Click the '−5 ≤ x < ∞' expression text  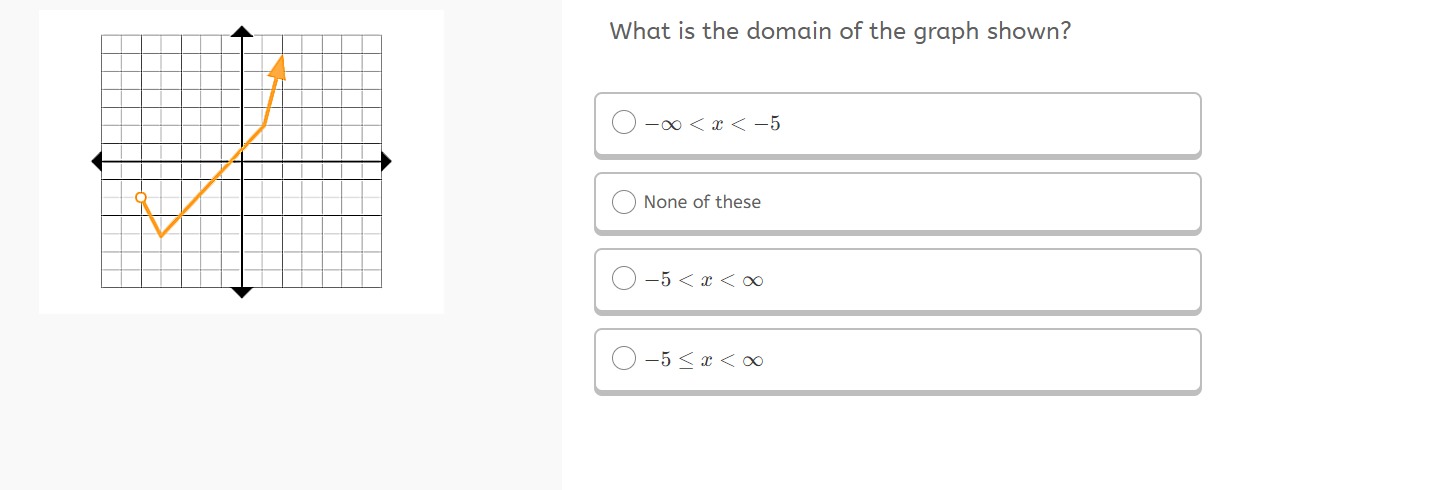click(704, 359)
